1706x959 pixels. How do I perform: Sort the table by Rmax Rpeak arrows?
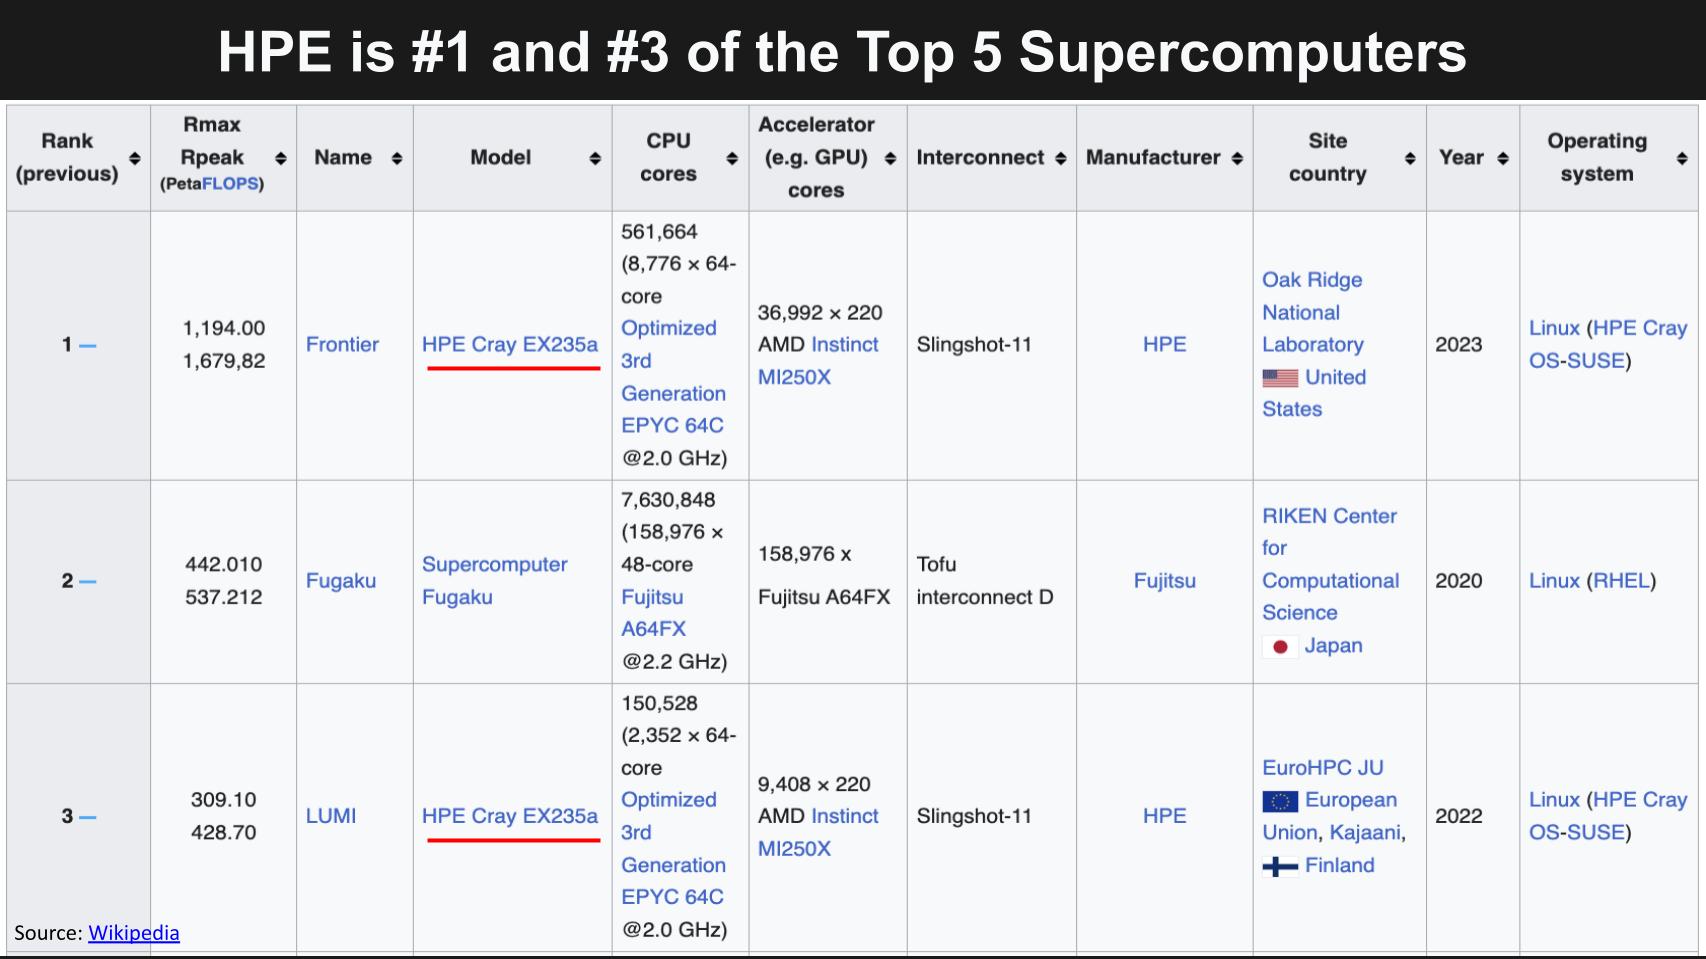[x=281, y=158]
